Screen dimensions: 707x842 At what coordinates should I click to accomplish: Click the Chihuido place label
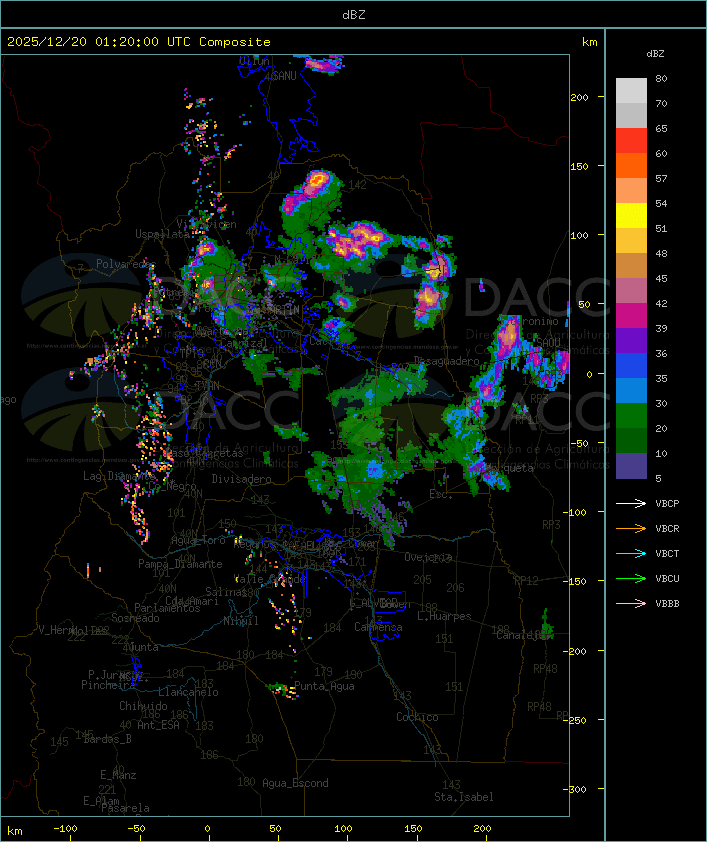[x=143, y=706]
